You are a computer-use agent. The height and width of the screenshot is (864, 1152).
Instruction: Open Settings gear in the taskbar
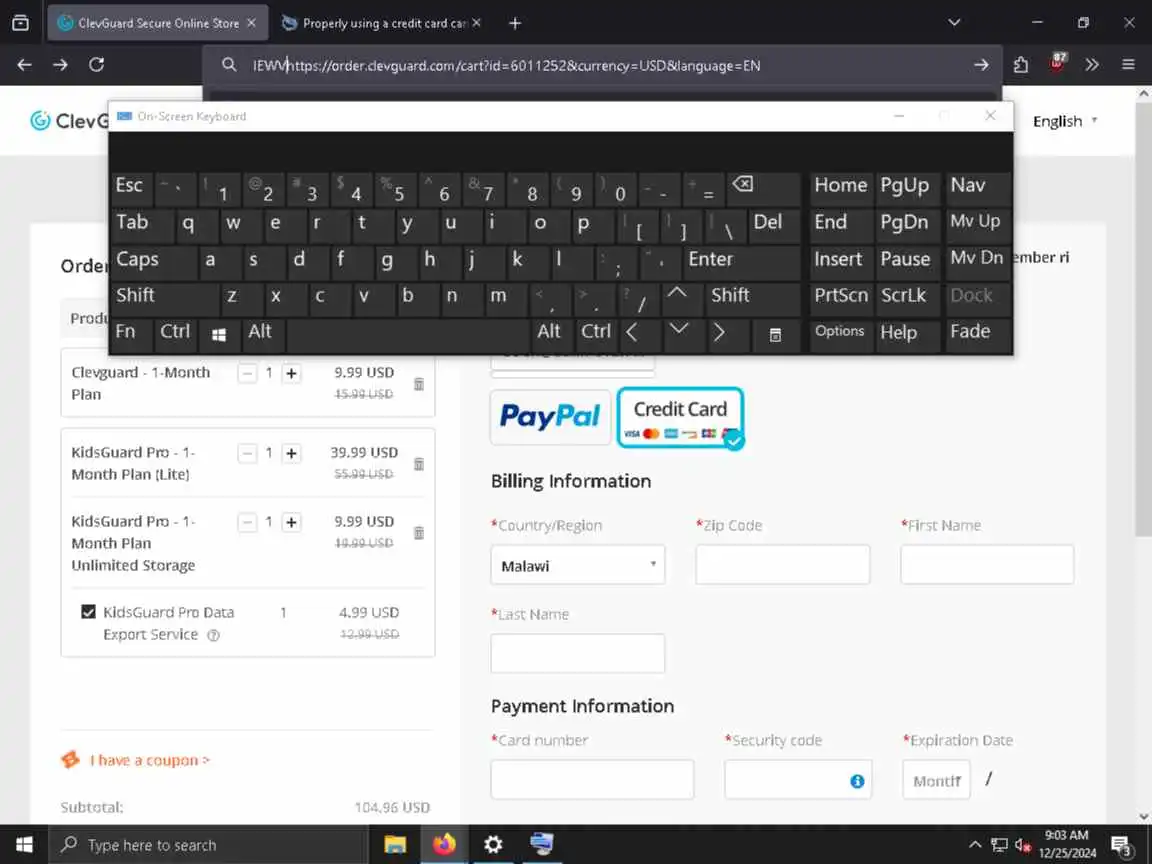pos(493,845)
